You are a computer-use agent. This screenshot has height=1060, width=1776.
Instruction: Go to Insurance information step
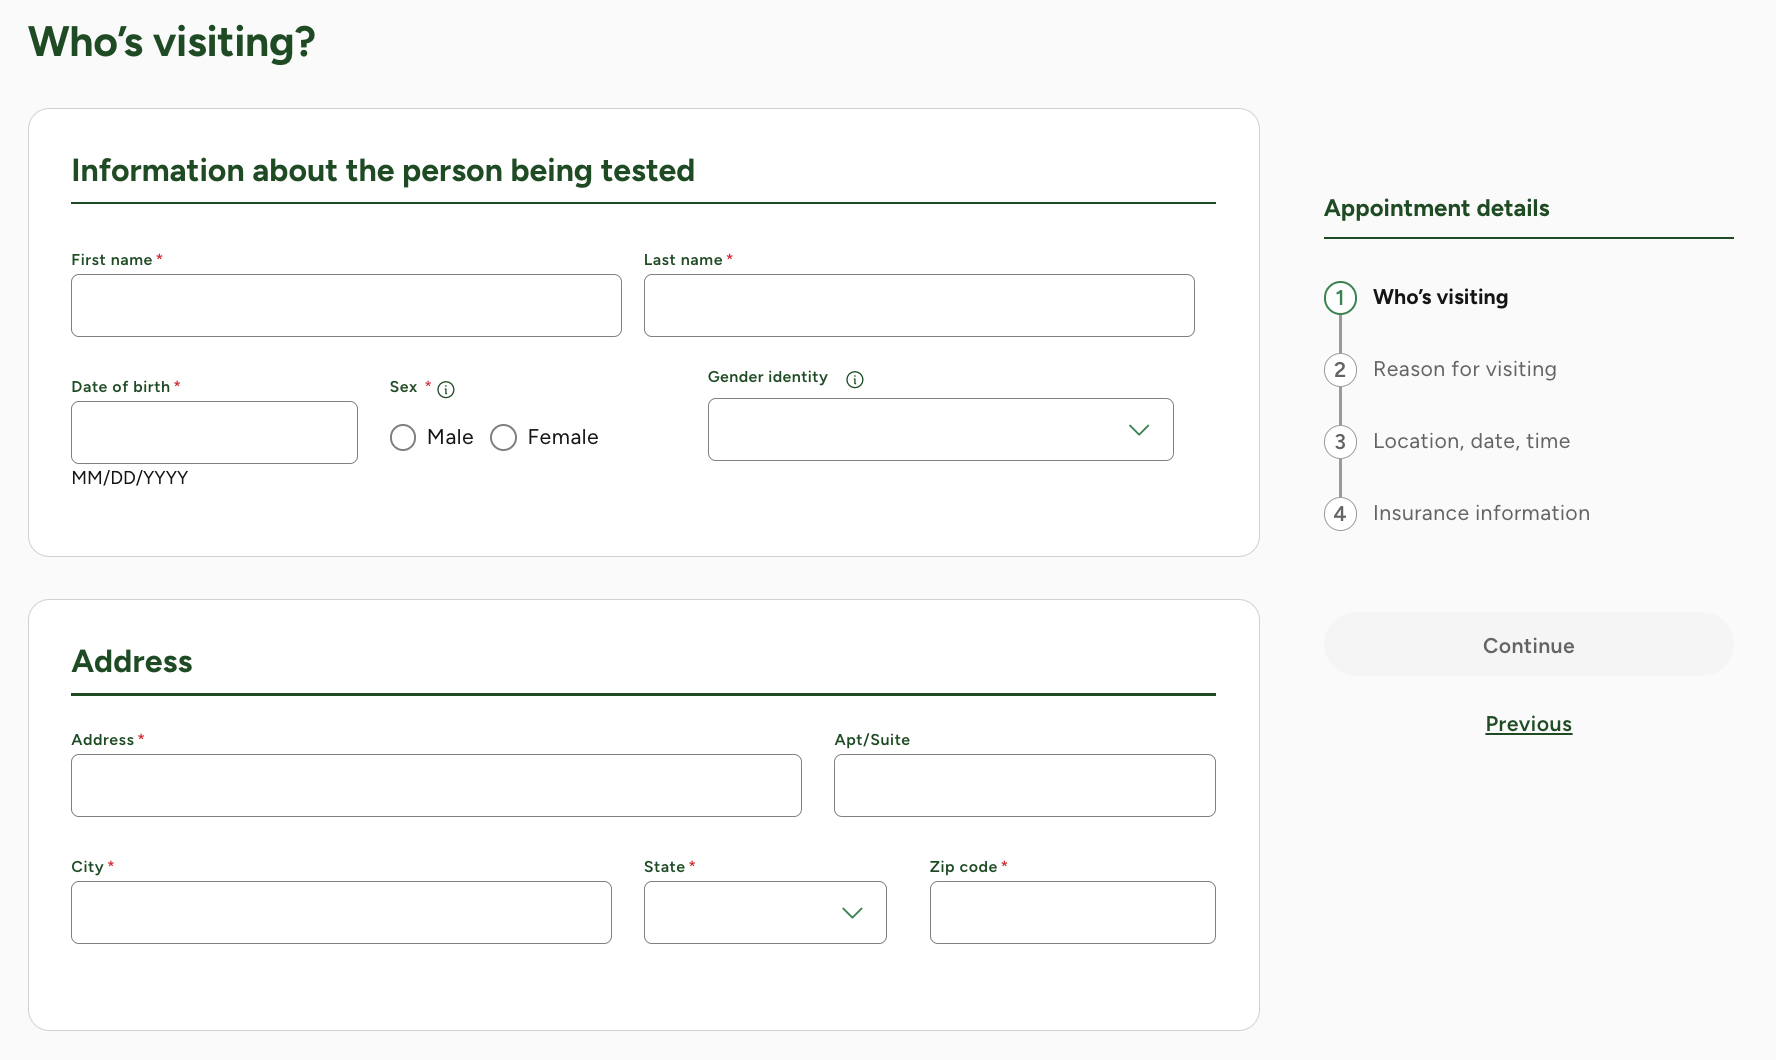[1480, 514]
